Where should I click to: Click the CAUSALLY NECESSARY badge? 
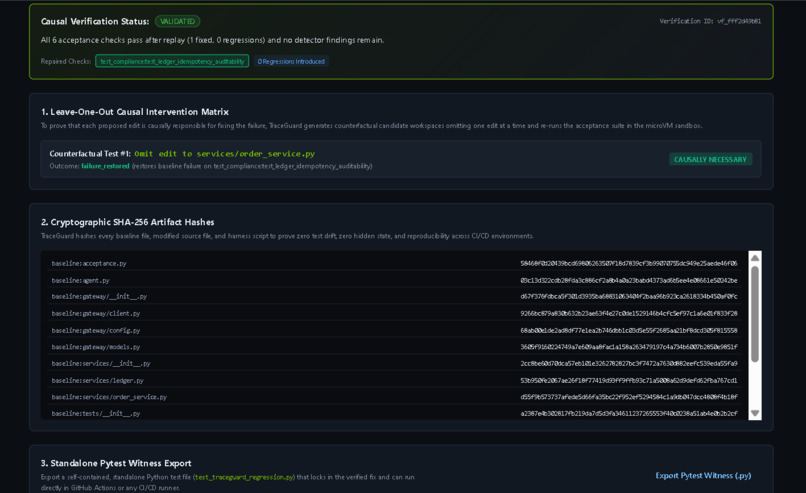[710, 159]
